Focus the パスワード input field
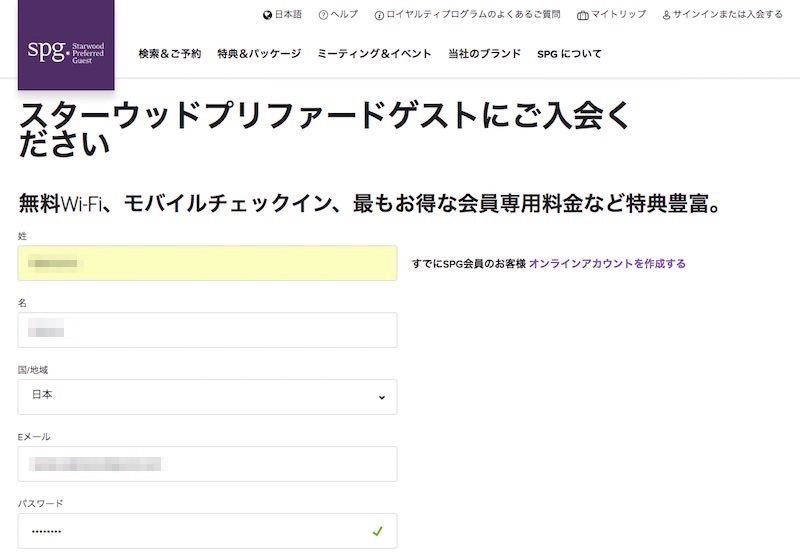Screen dimensions: 800x555 (x=208, y=531)
